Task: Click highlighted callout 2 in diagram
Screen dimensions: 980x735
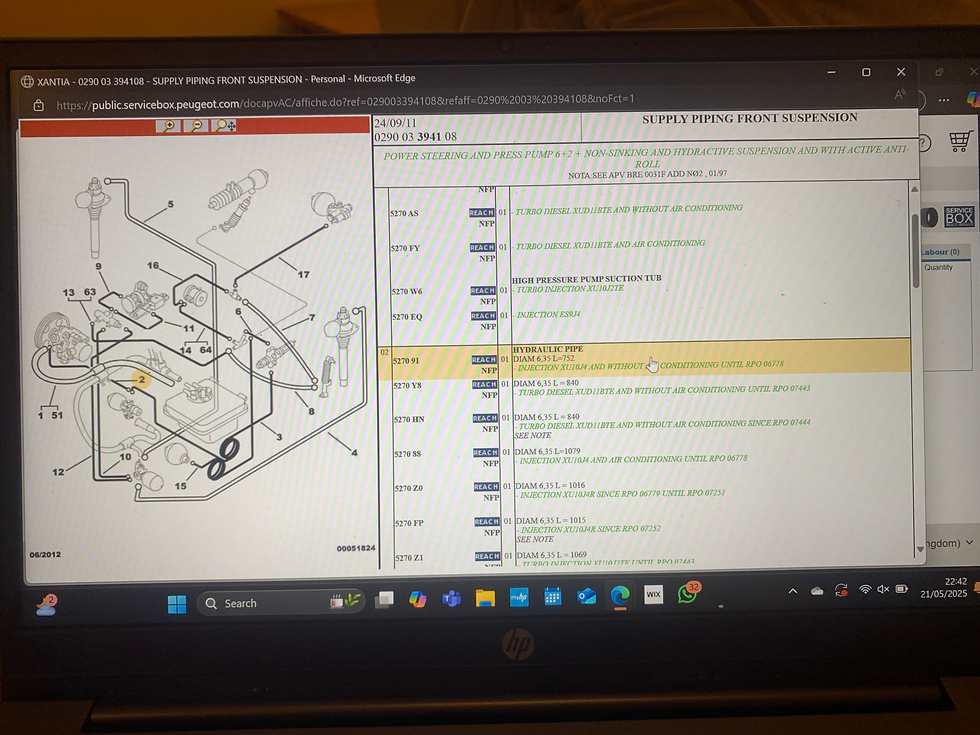Action: [142, 379]
